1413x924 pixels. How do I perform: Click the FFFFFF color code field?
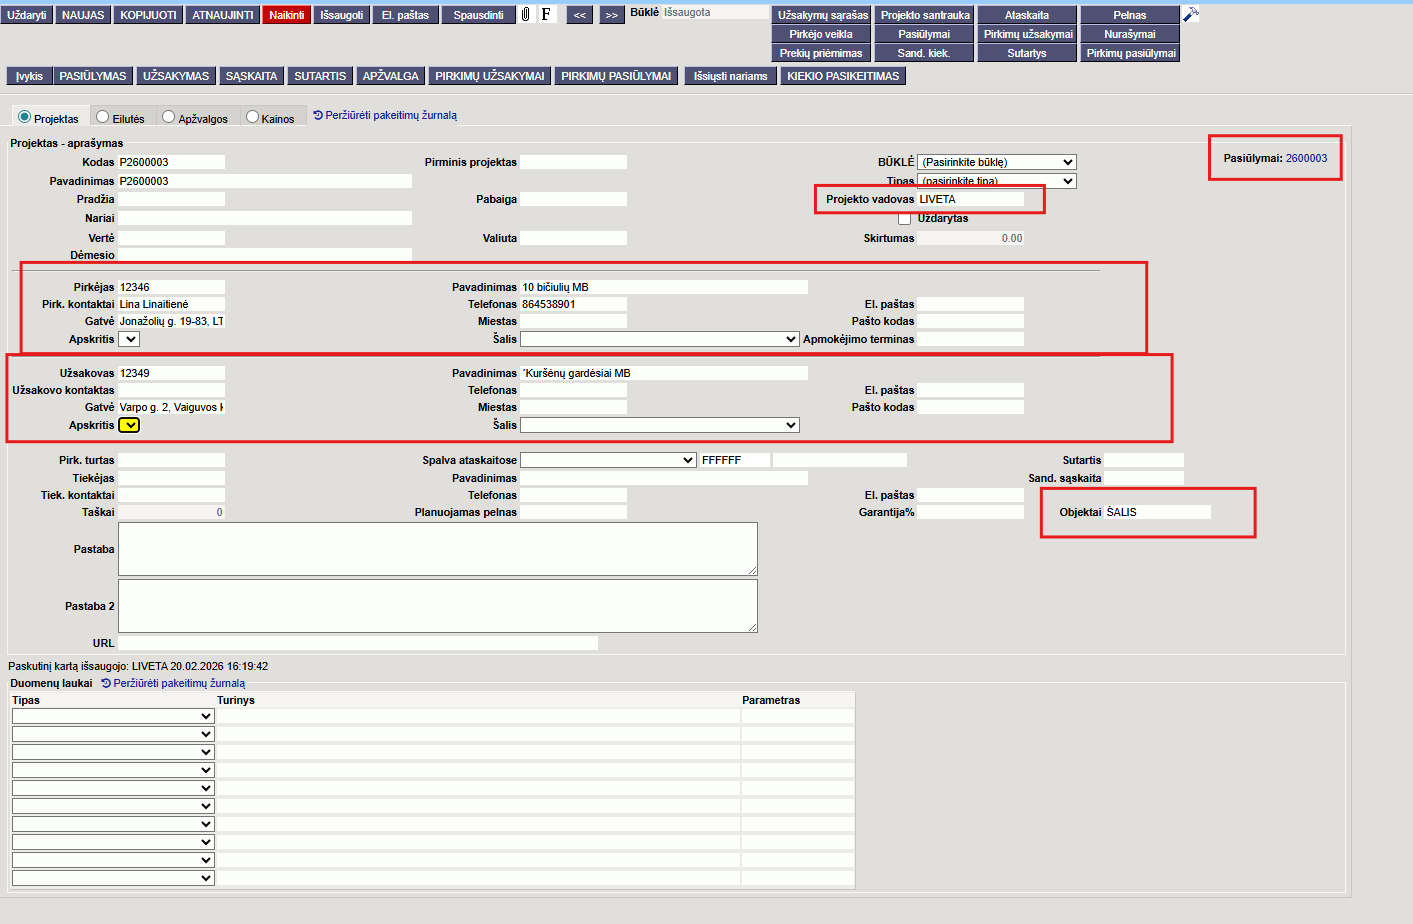[x=734, y=460]
